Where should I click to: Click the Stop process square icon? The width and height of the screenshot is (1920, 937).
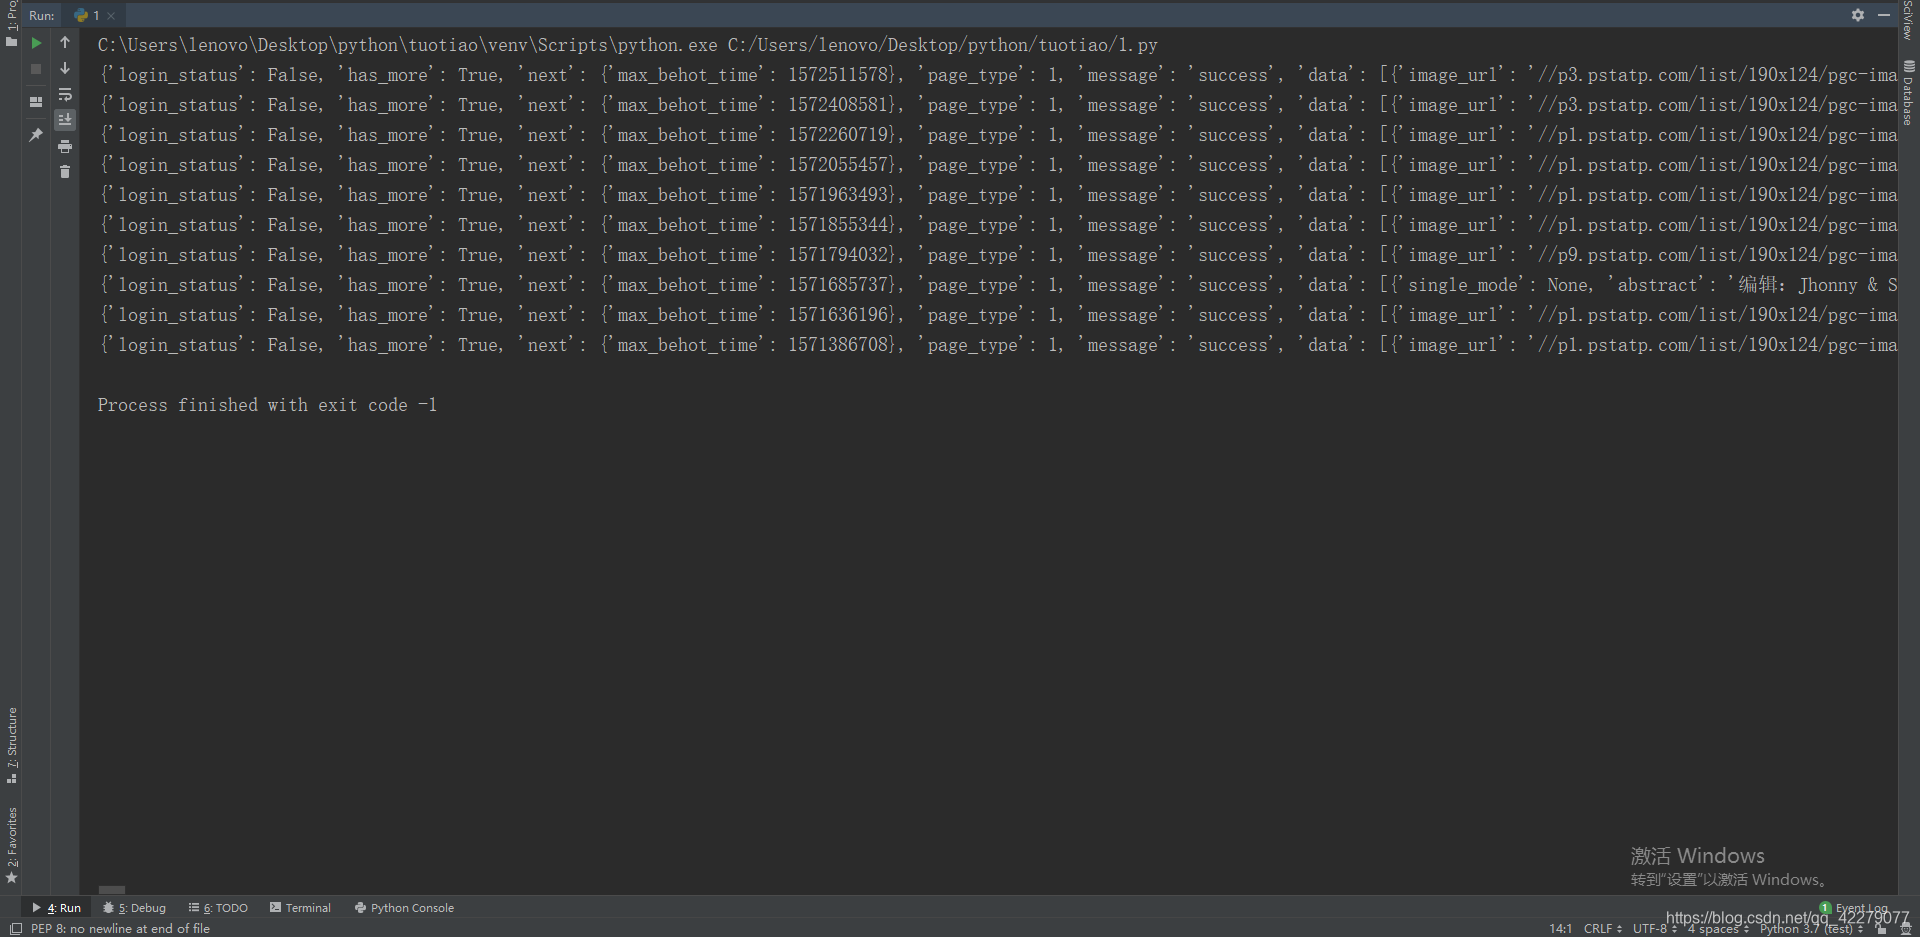pos(36,69)
